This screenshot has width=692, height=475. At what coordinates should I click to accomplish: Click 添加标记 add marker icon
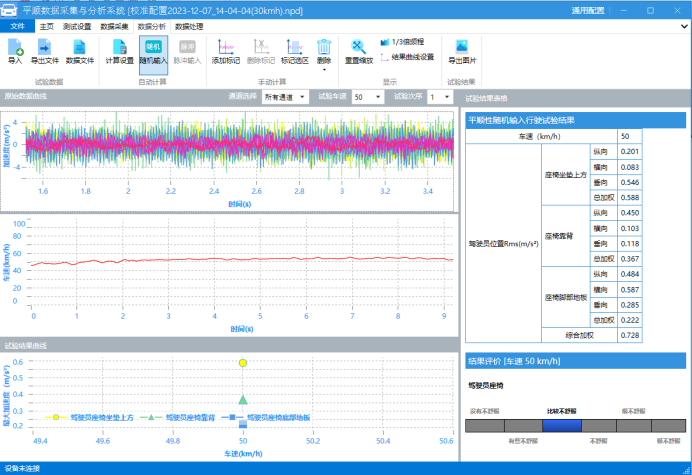[x=226, y=52]
